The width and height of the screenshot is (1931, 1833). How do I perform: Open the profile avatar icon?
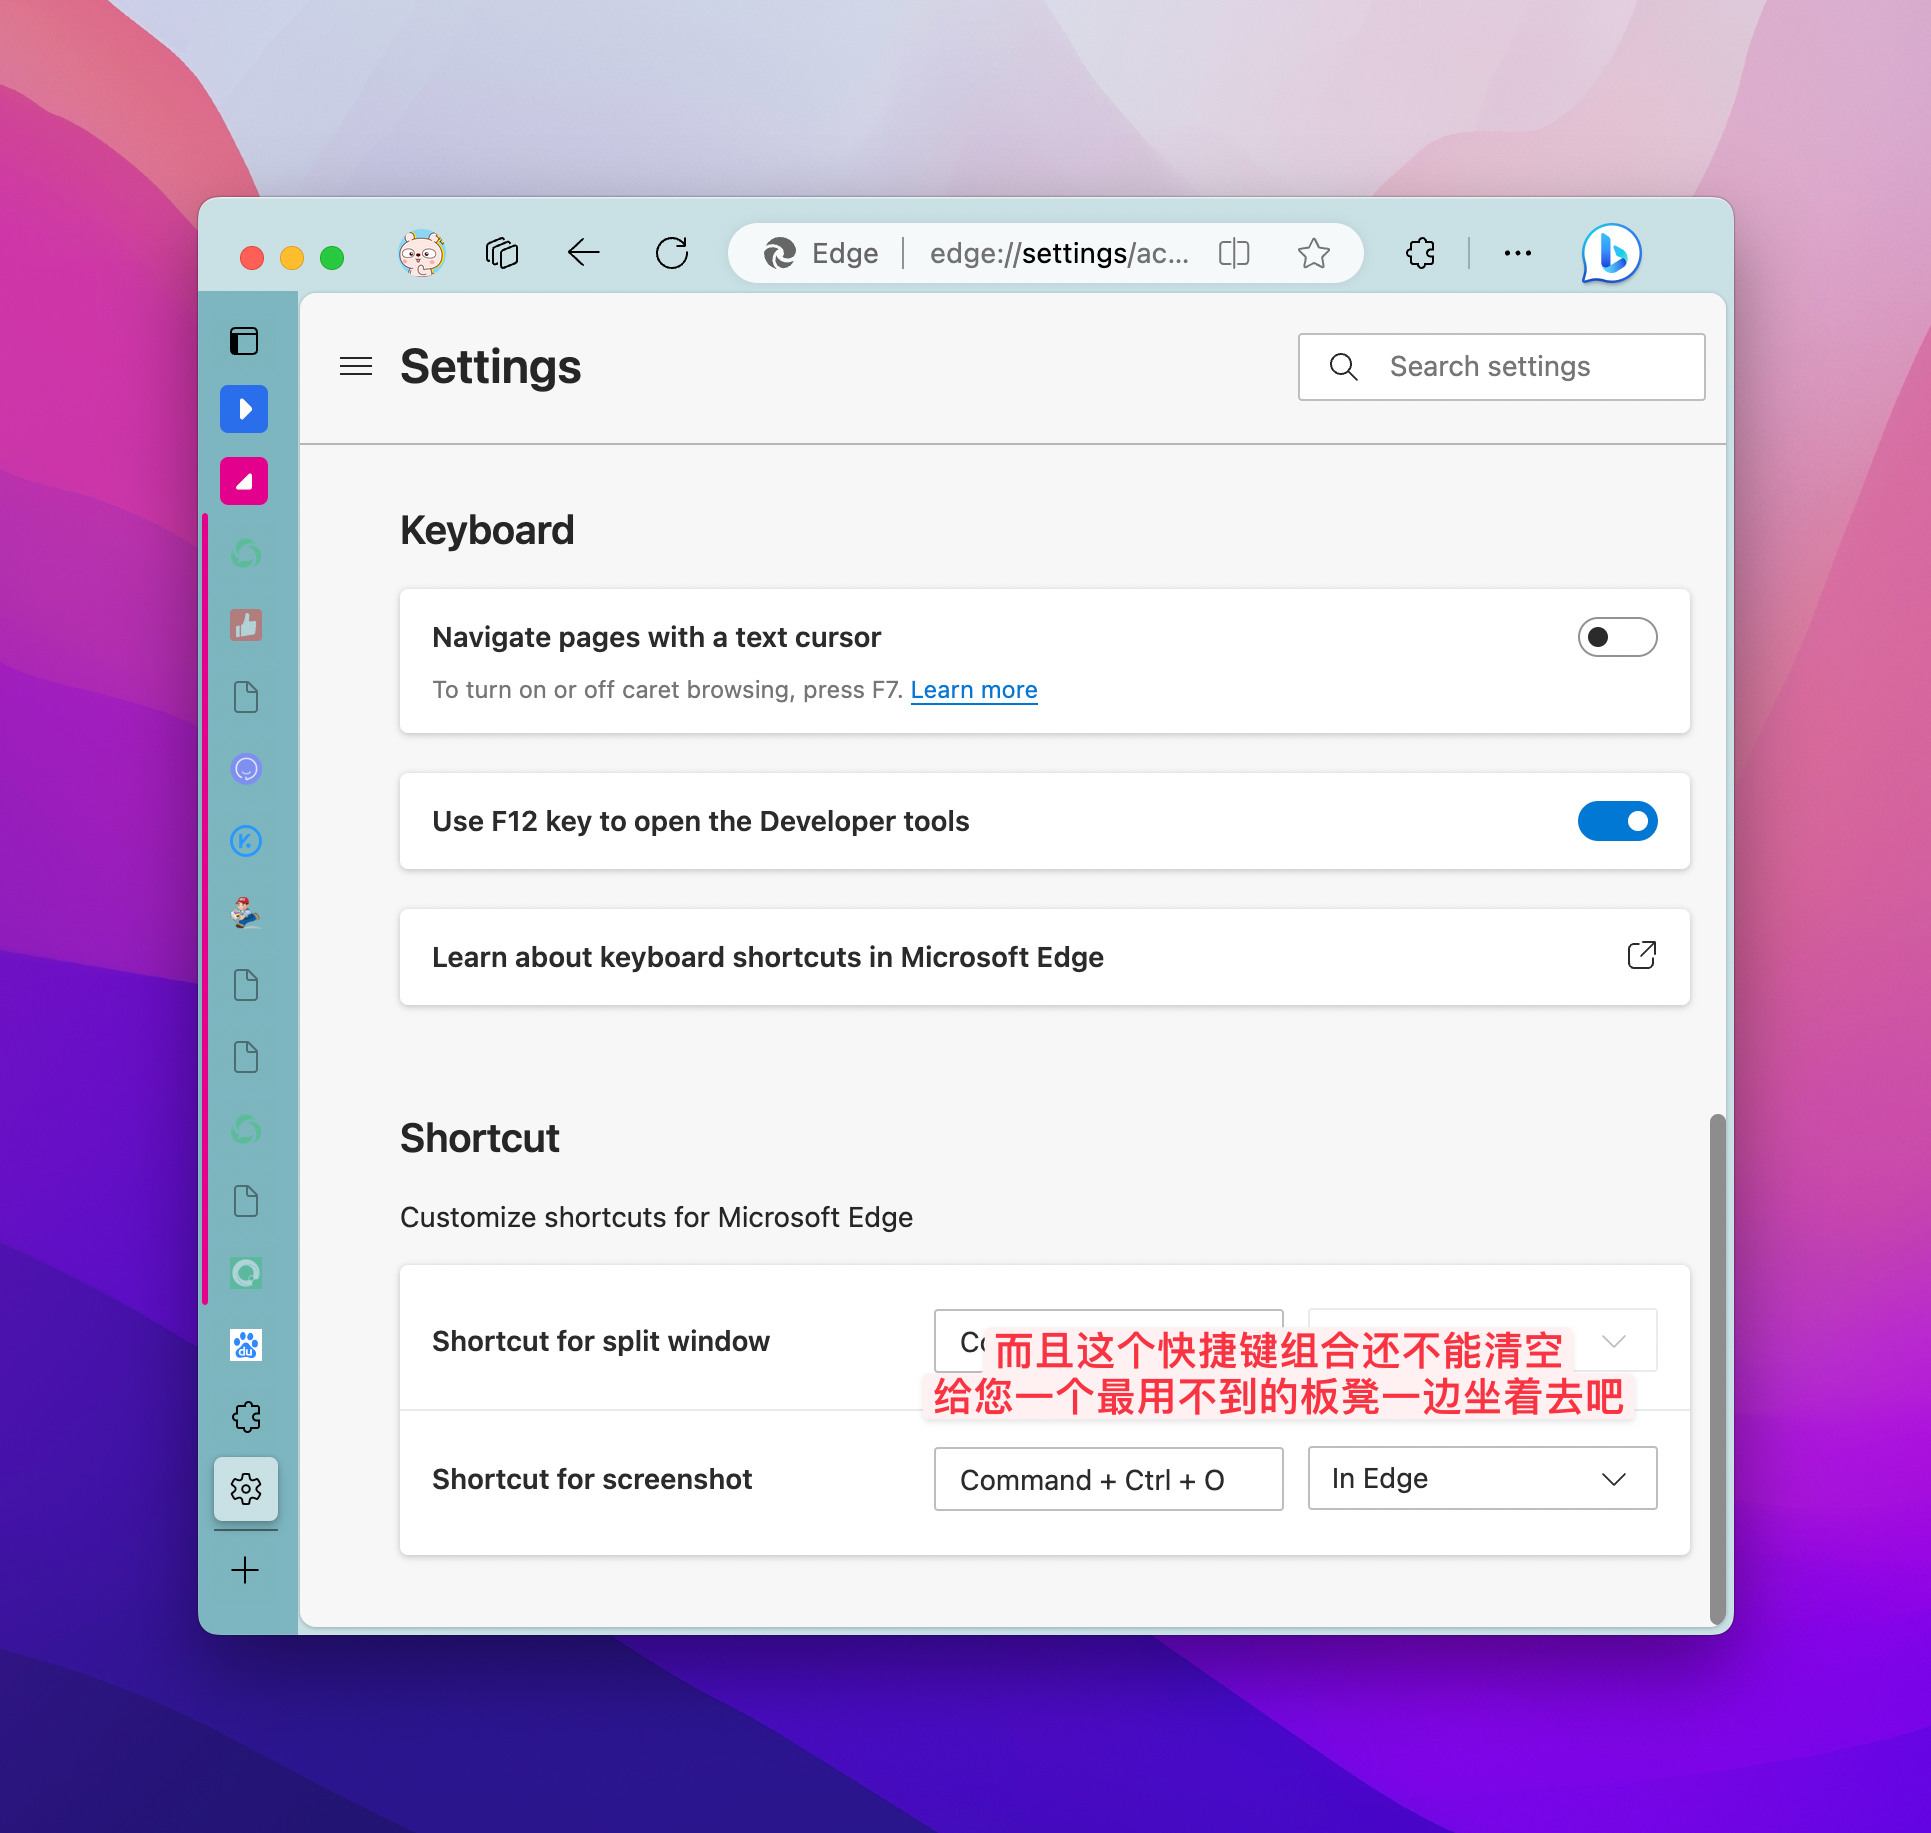point(422,254)
